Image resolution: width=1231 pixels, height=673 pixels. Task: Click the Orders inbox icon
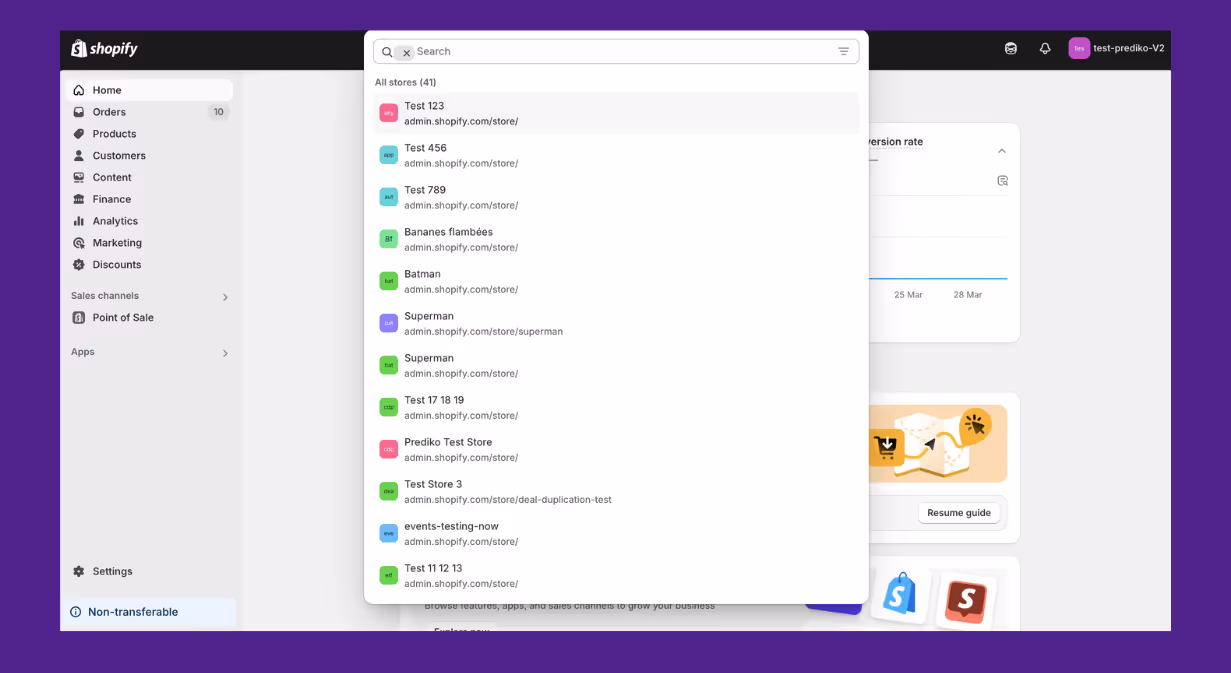(79, 112)
